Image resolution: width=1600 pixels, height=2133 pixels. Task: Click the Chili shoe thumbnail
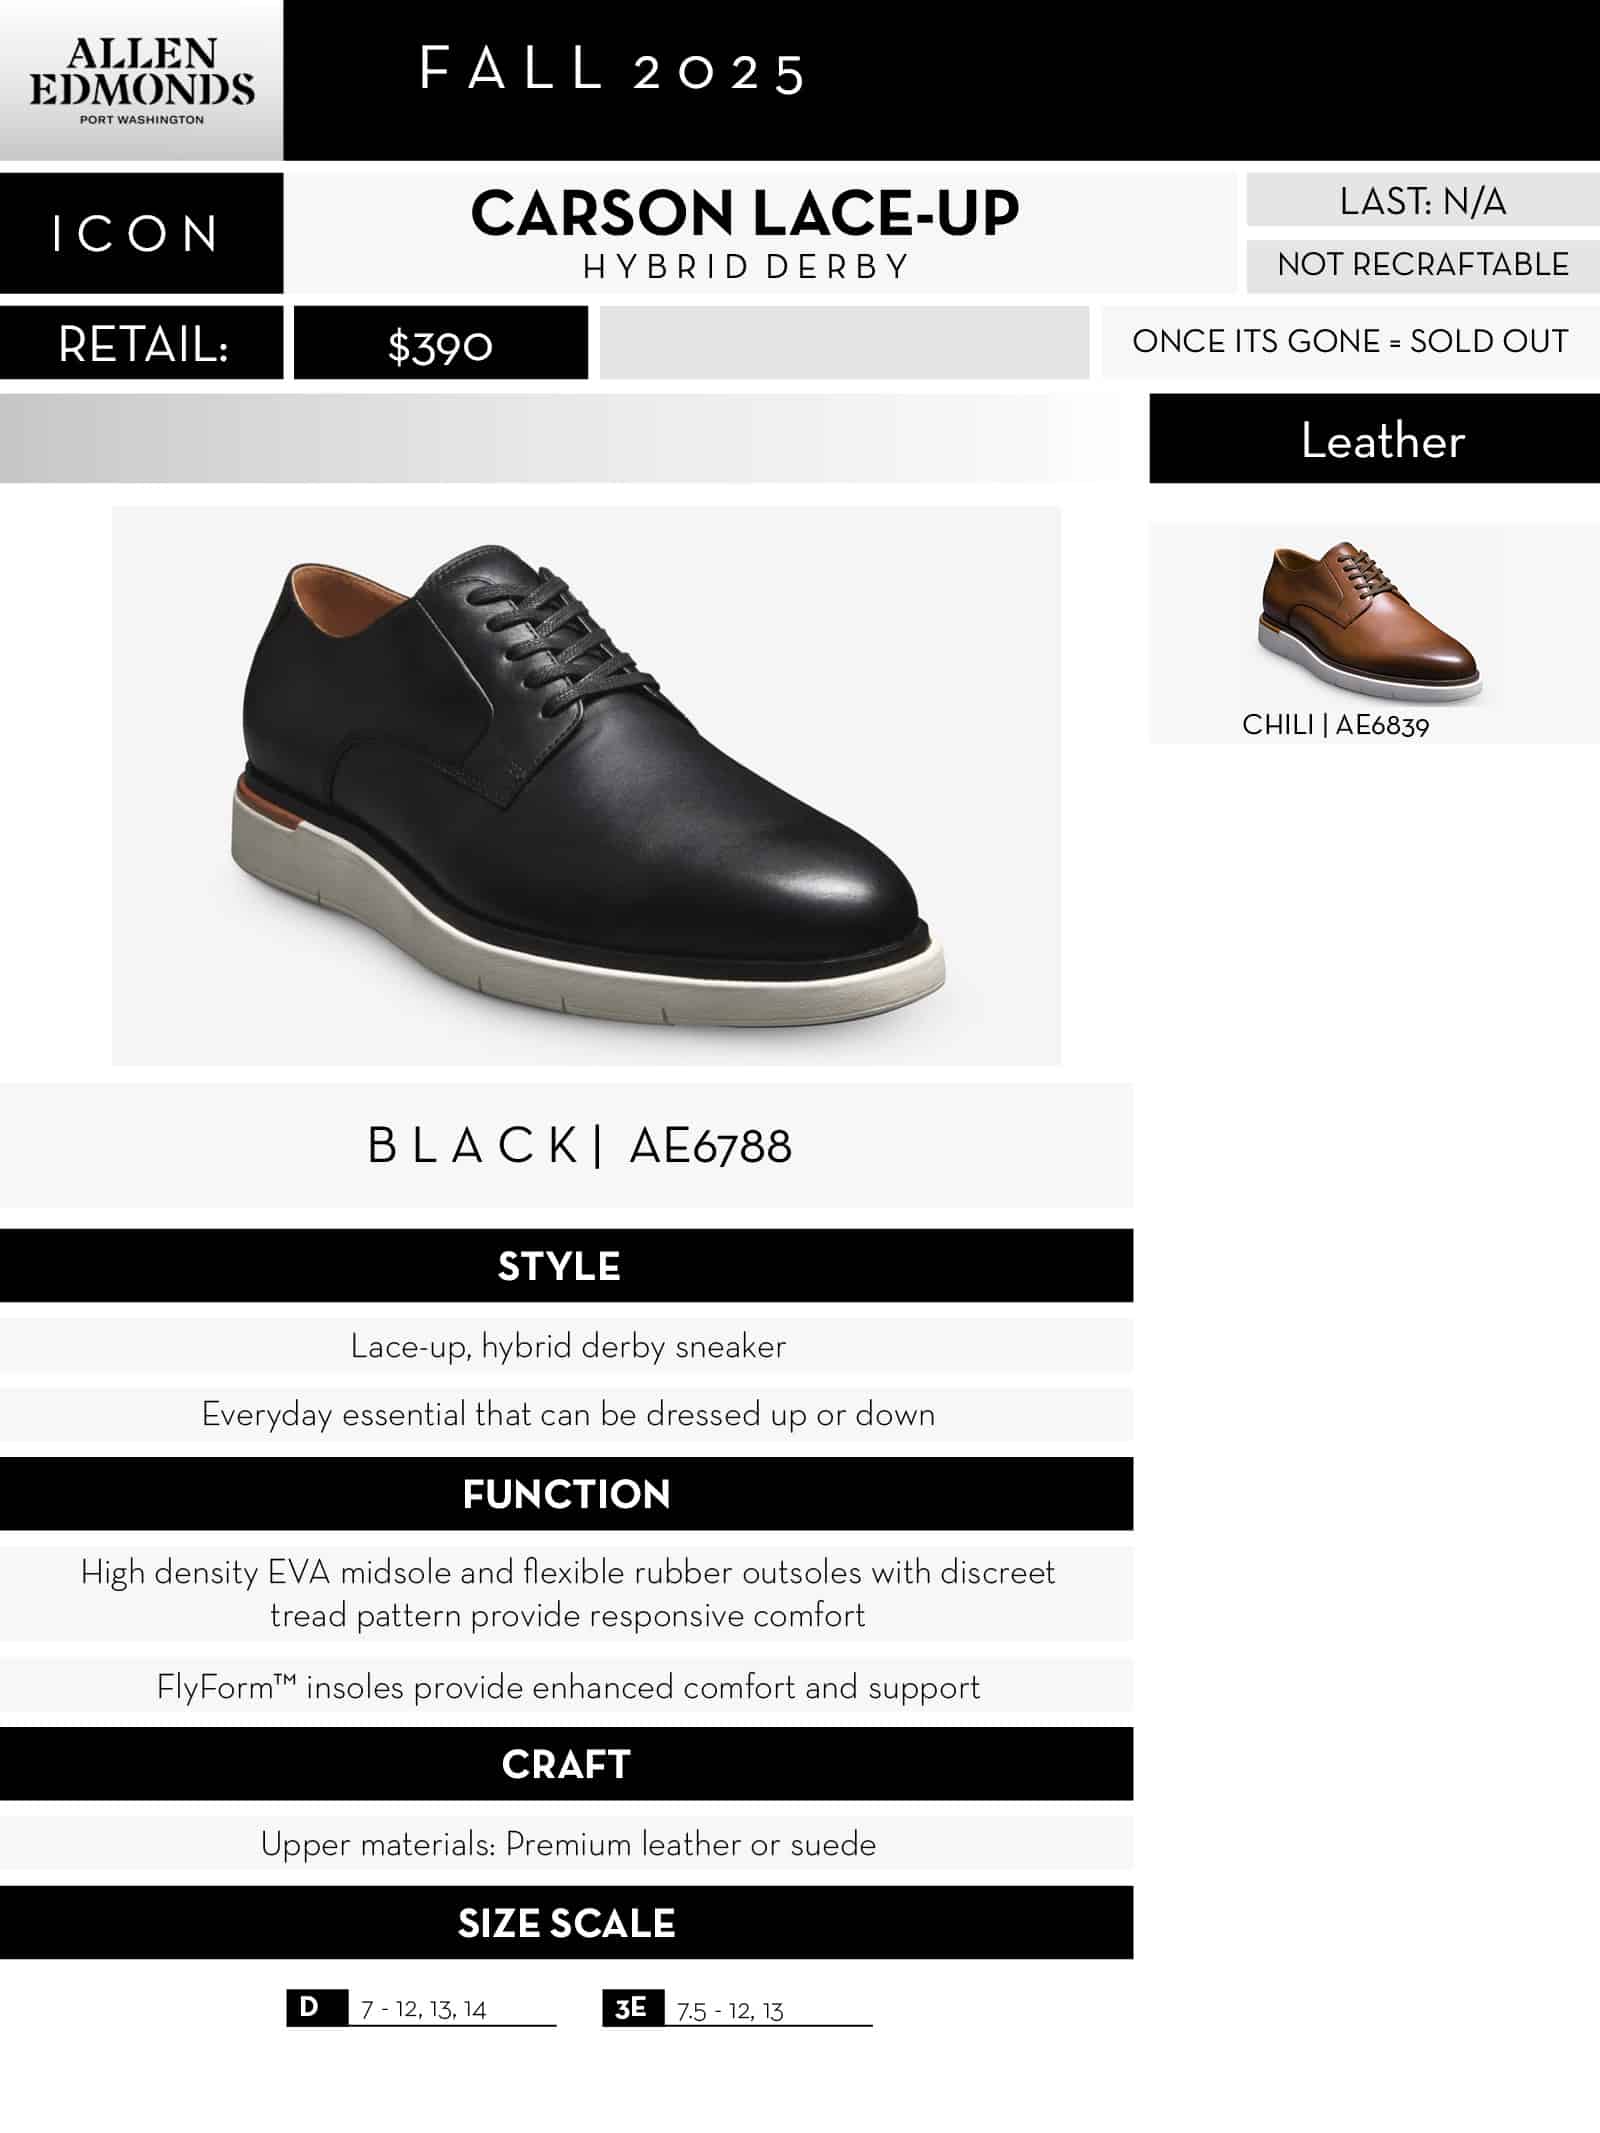(x=1369, y=621)
